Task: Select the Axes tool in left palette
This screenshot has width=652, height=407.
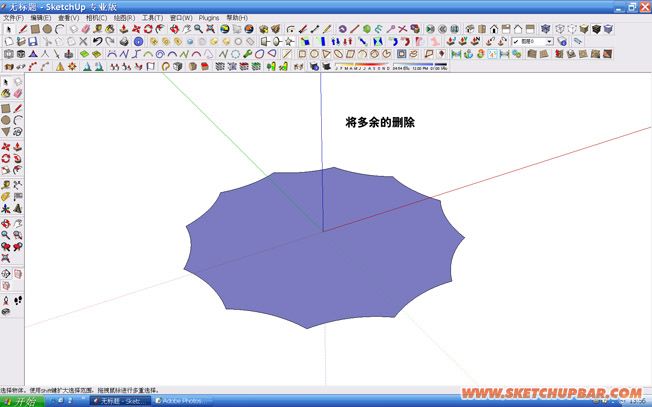Action: point(6,208)
